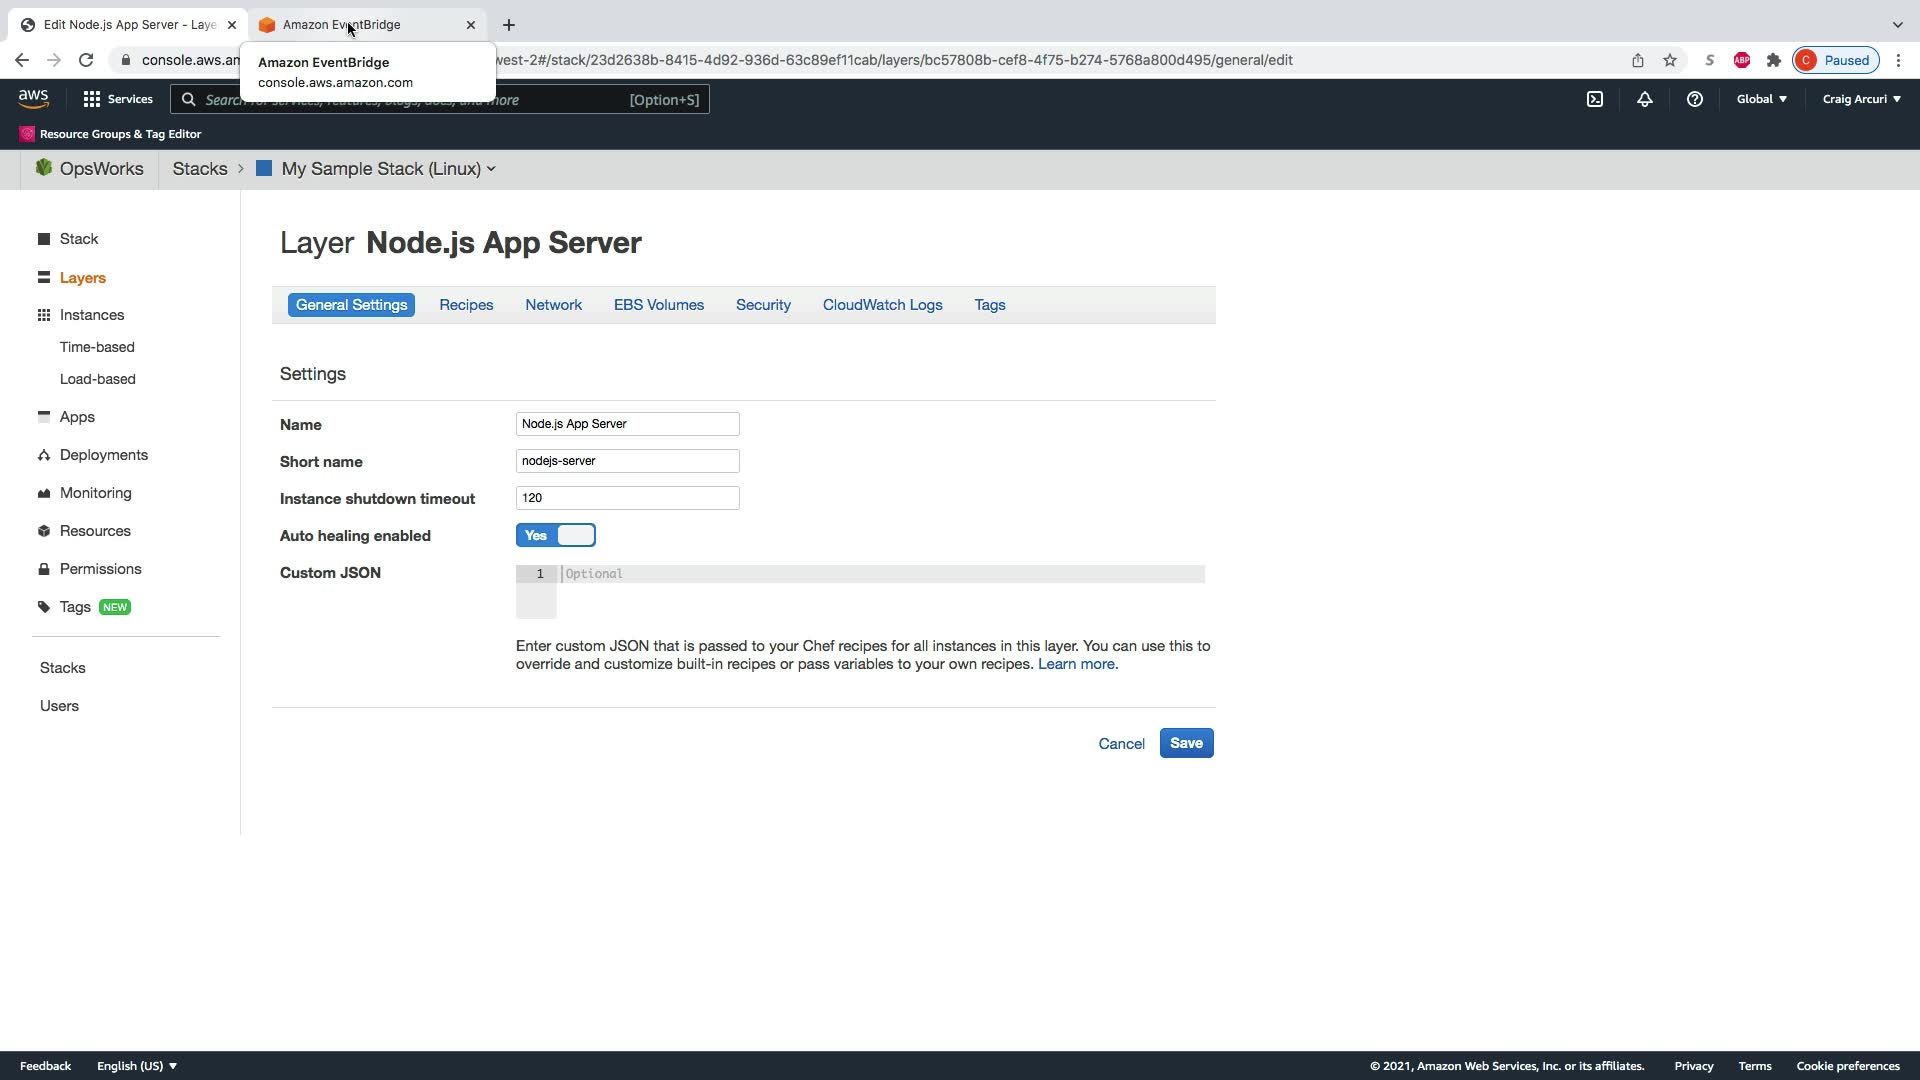Open English (US) language selector
Image resolution: width=1920 pixels, height=1080 pixels.
(137, 1066)
